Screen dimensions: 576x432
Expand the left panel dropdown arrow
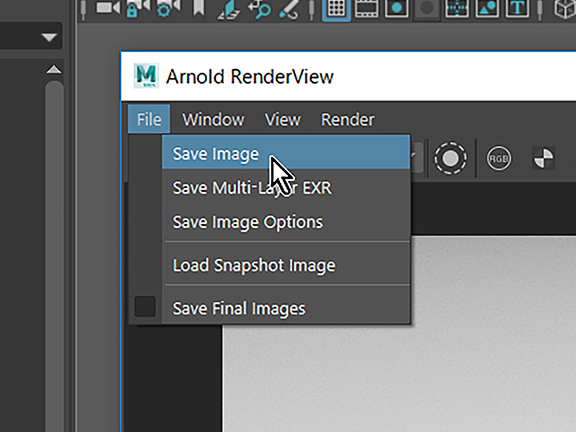coord(49,37)
